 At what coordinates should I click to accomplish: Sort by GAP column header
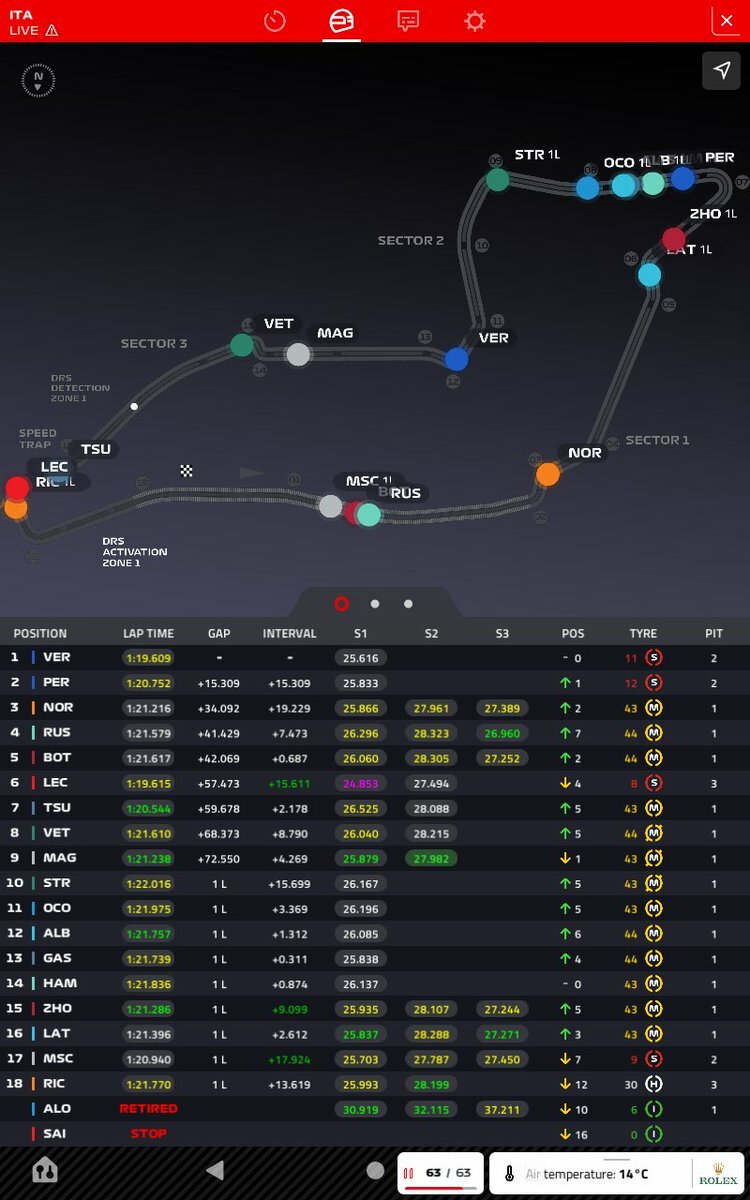point(219,633)
